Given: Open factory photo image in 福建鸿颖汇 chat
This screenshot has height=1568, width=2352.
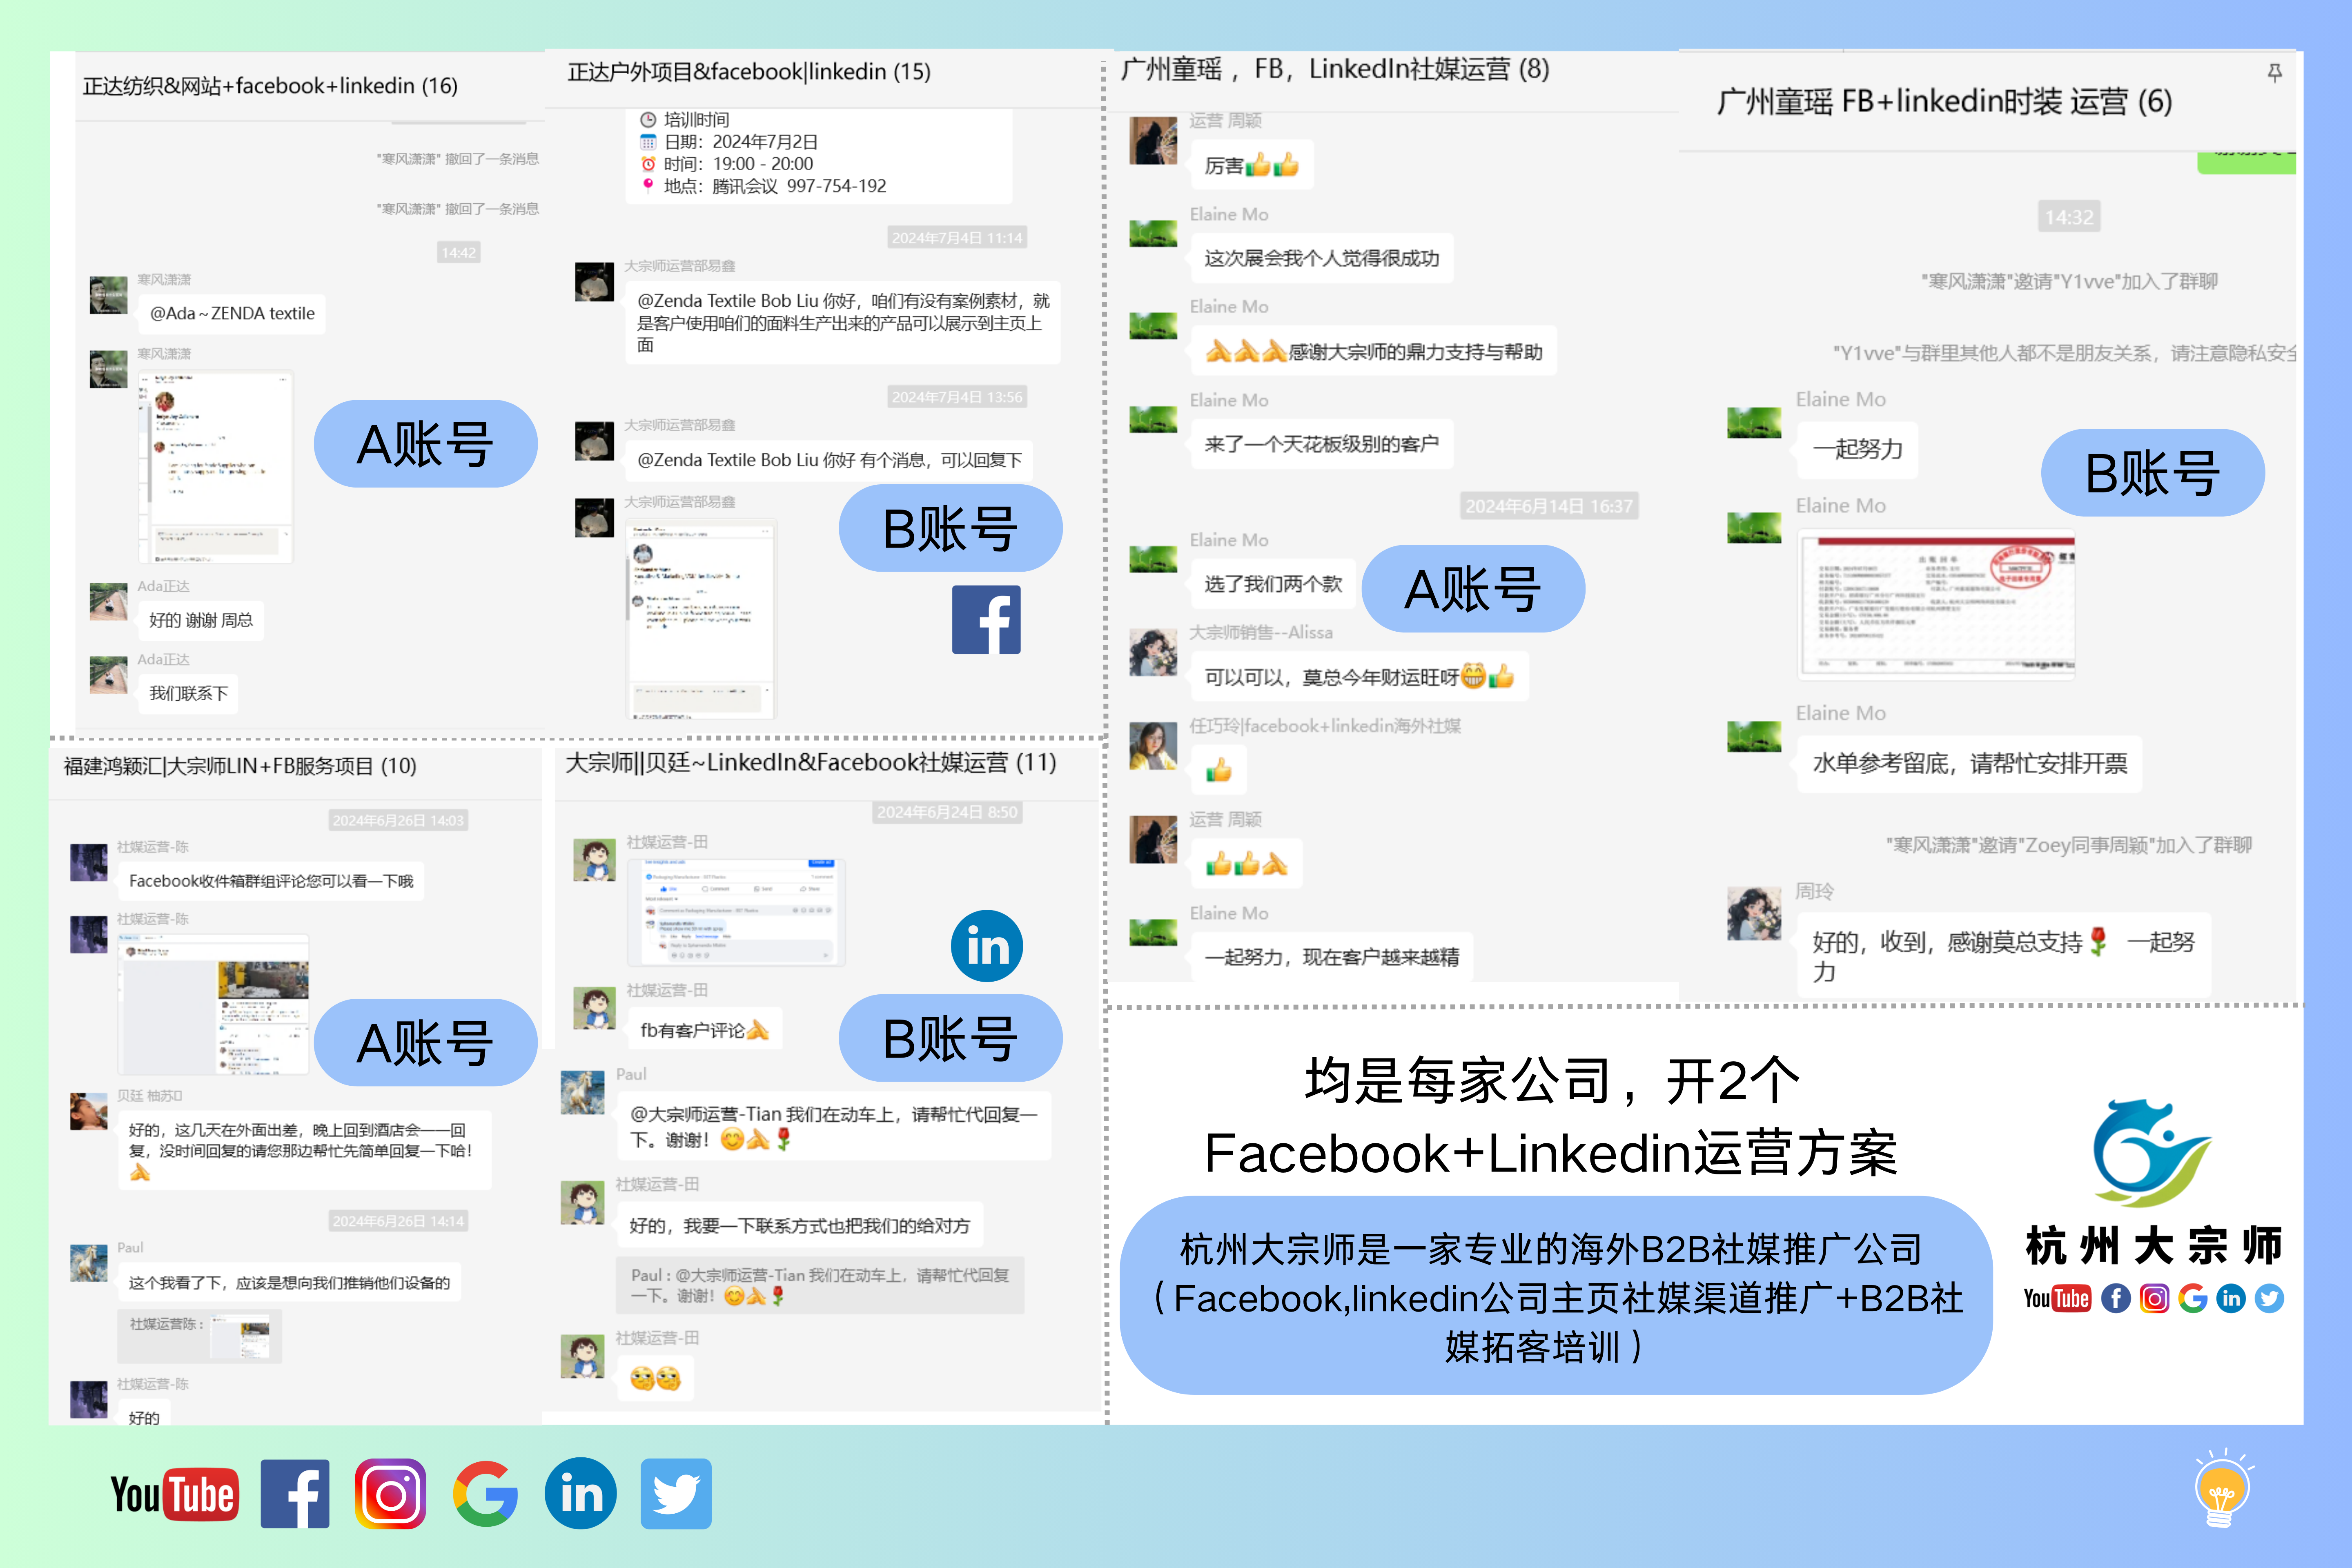Looking at the screenshot, I should pos(213,1004).
